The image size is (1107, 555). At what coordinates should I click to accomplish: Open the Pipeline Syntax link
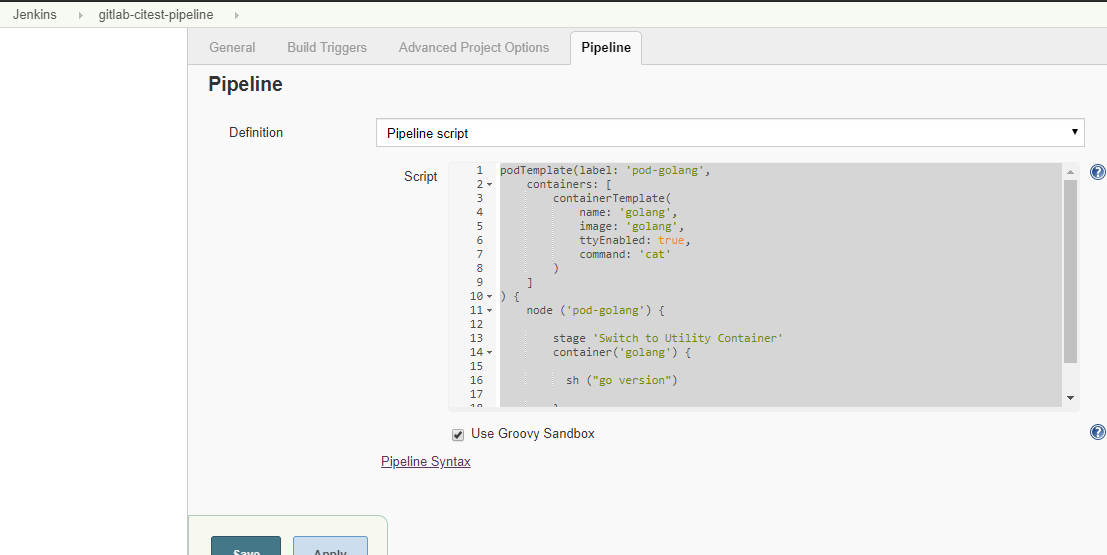tap(426, 461)
